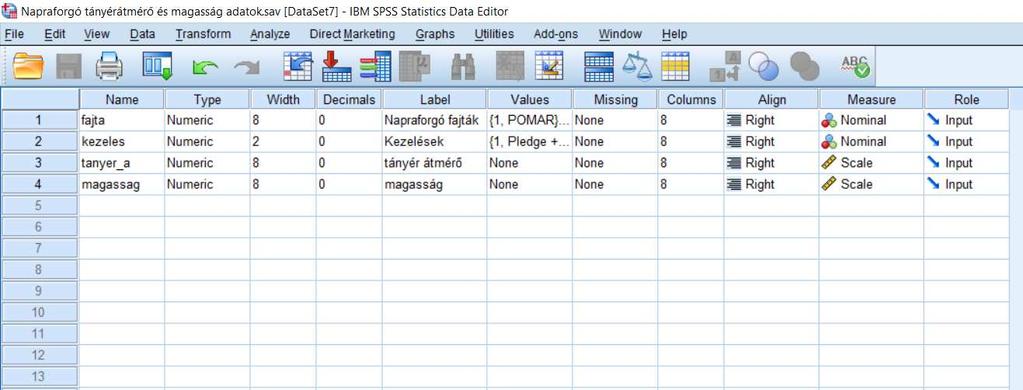Open Role Input cell for fajta
Screen dimensions: 1023x390
click(x=966, y=120)
